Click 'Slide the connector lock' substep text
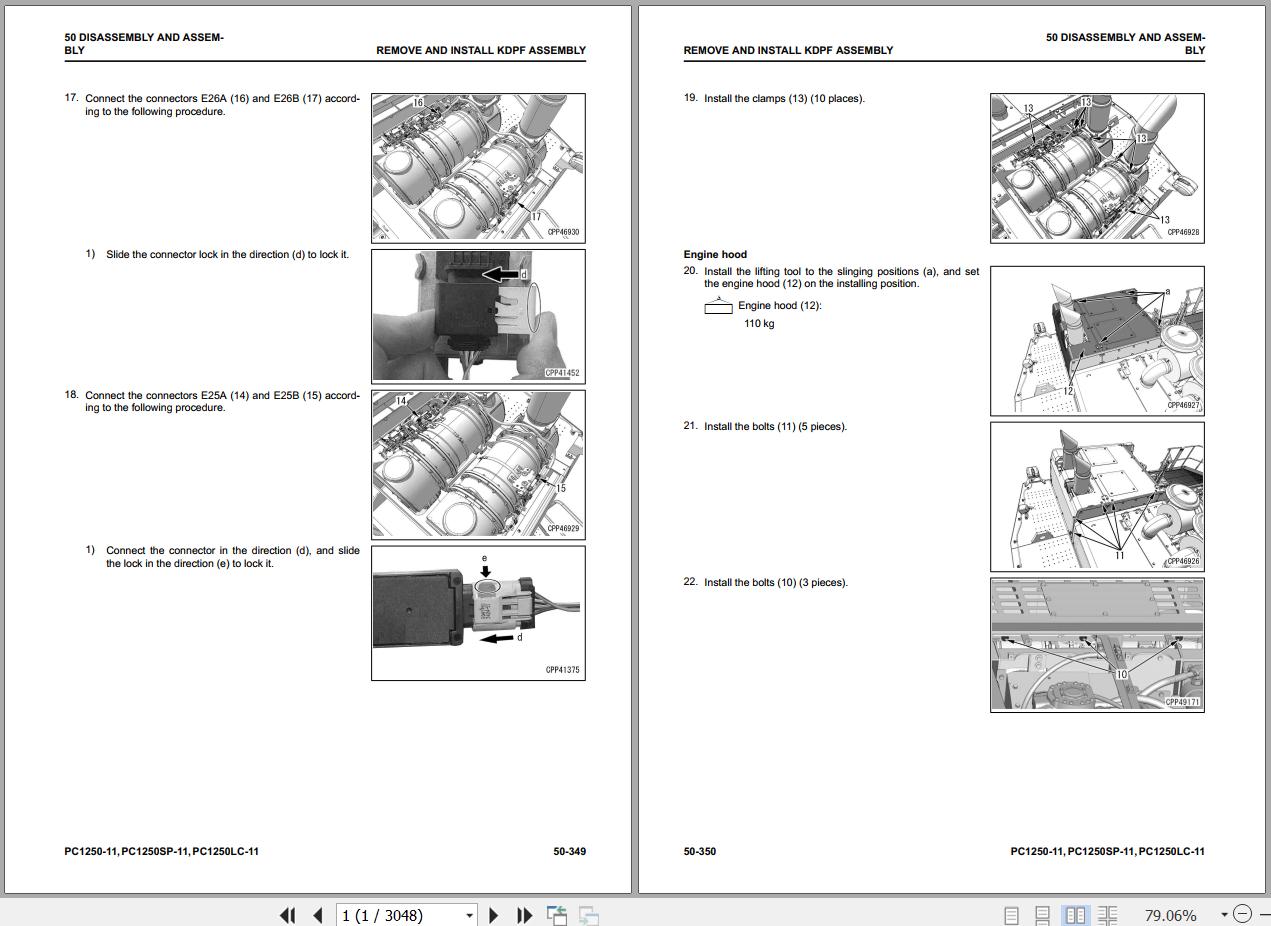1271x926 pixels. point(227,254)
